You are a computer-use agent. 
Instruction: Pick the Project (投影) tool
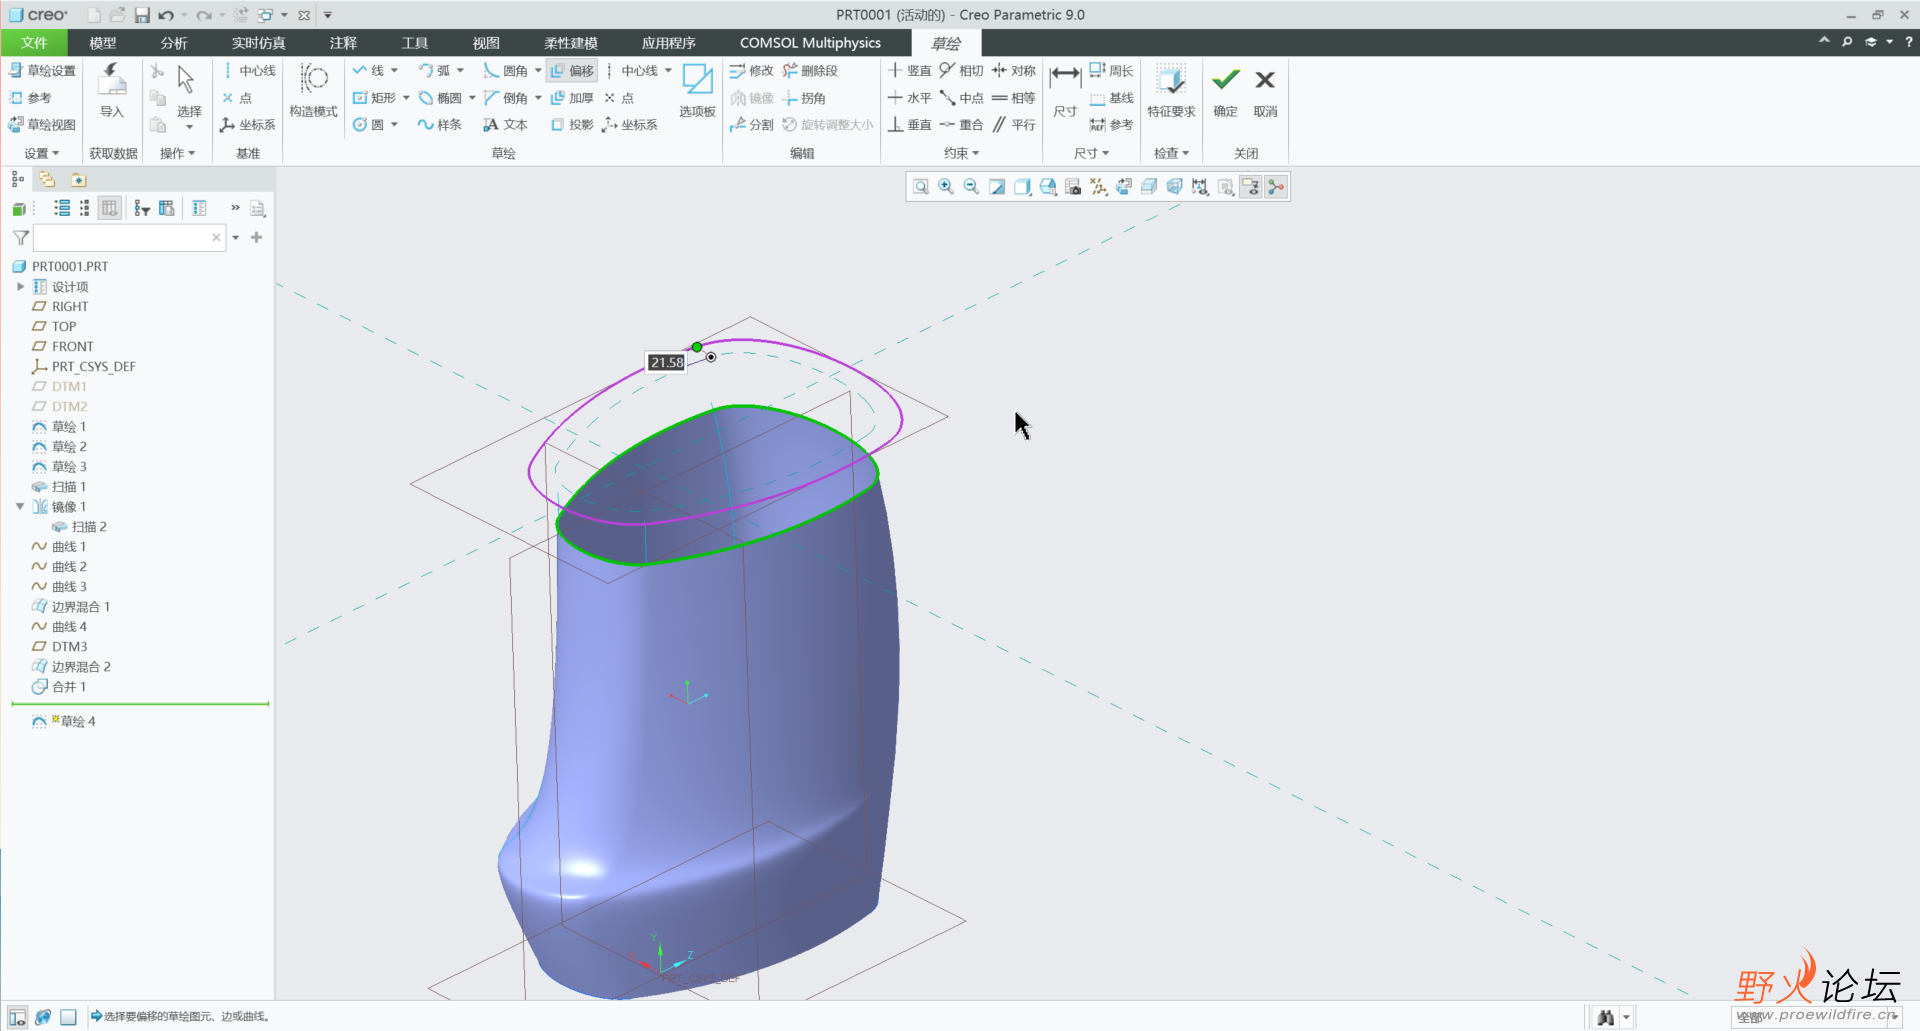pyautogui.click(x=572, y=125)
